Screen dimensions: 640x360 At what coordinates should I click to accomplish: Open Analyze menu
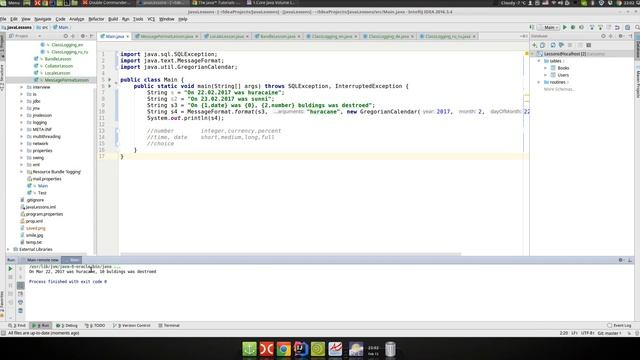(76, 19)
